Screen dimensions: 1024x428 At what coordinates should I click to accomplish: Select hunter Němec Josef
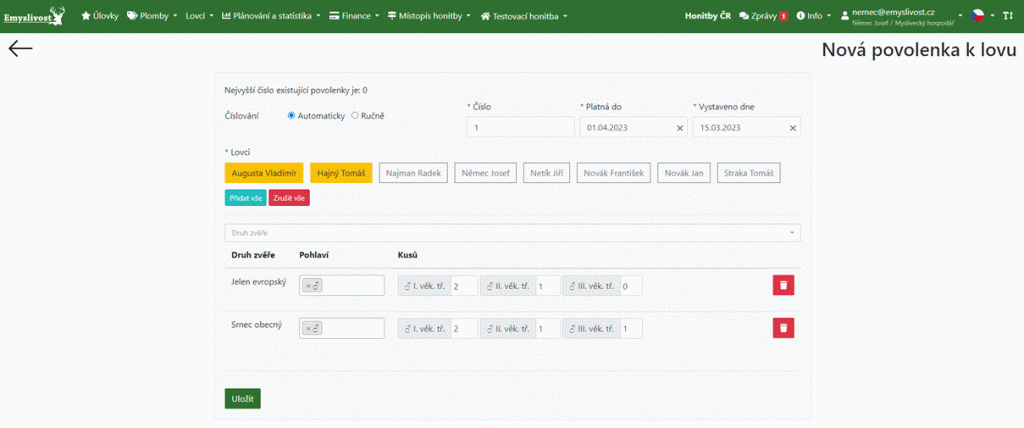click(x=485, y=173)
